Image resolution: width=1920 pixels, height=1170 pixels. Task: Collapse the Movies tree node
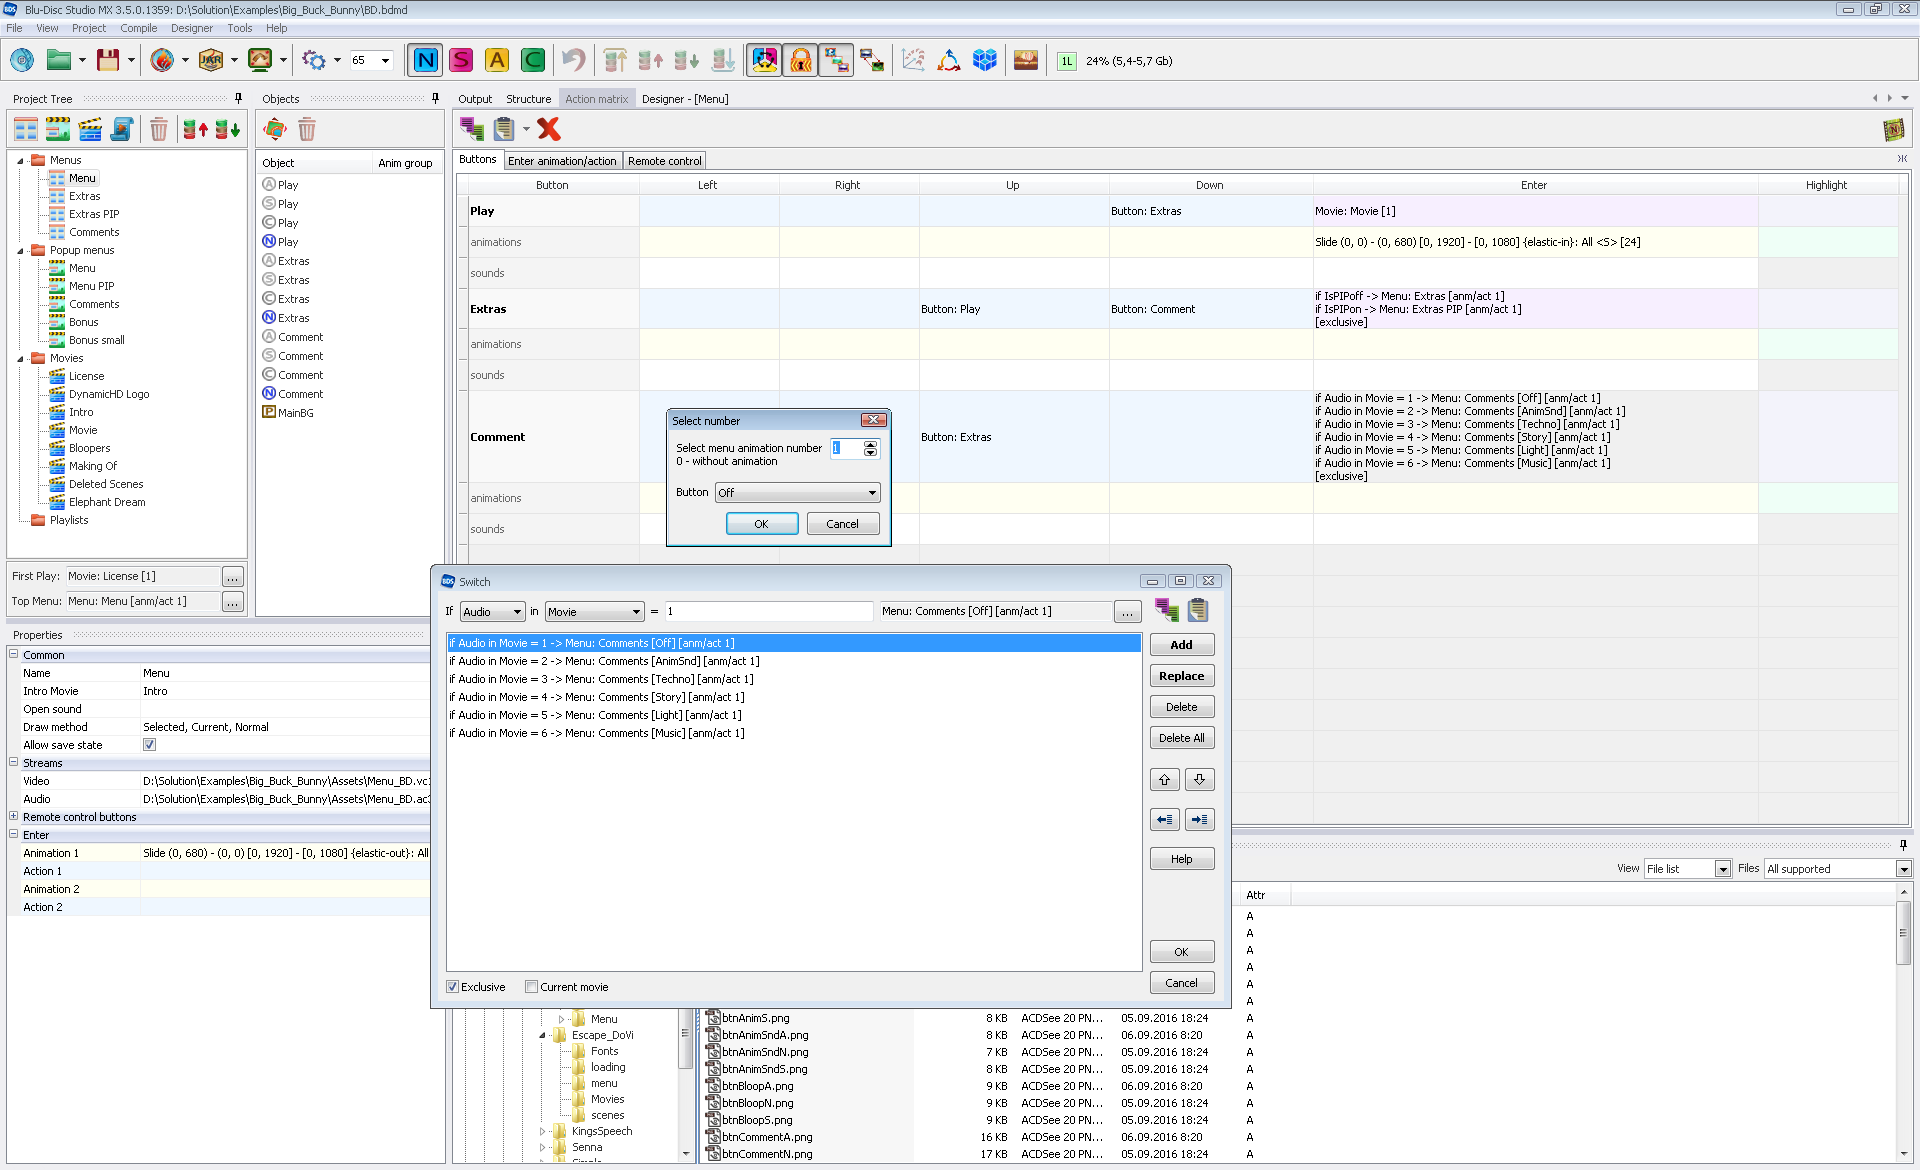(20, 358)
